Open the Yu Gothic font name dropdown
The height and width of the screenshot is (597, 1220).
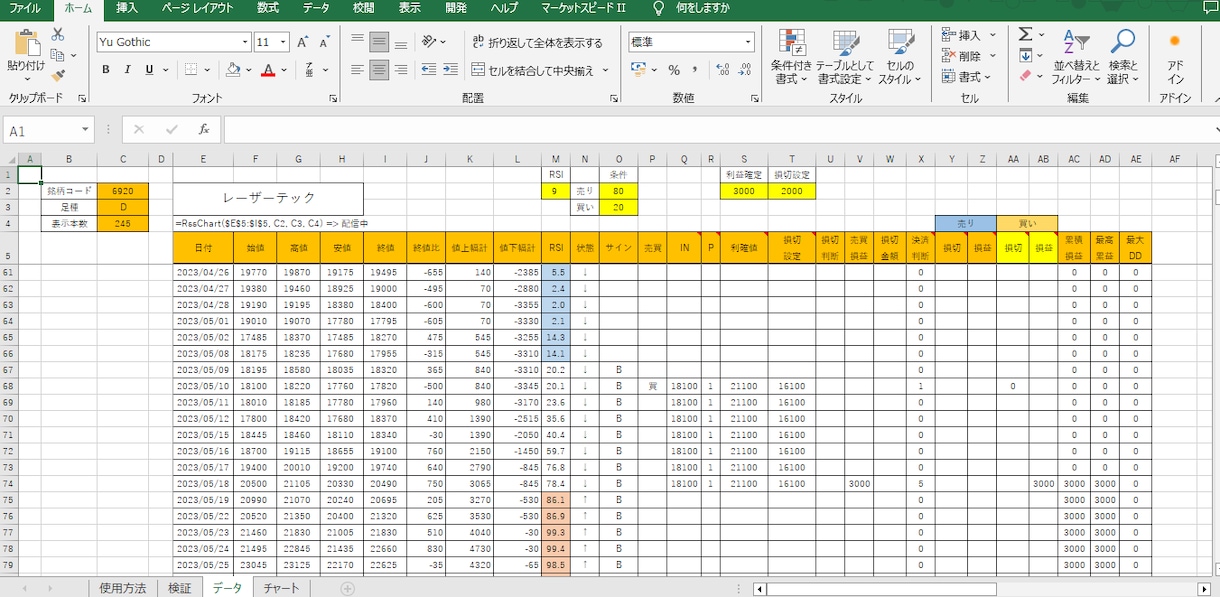(245, 42)
